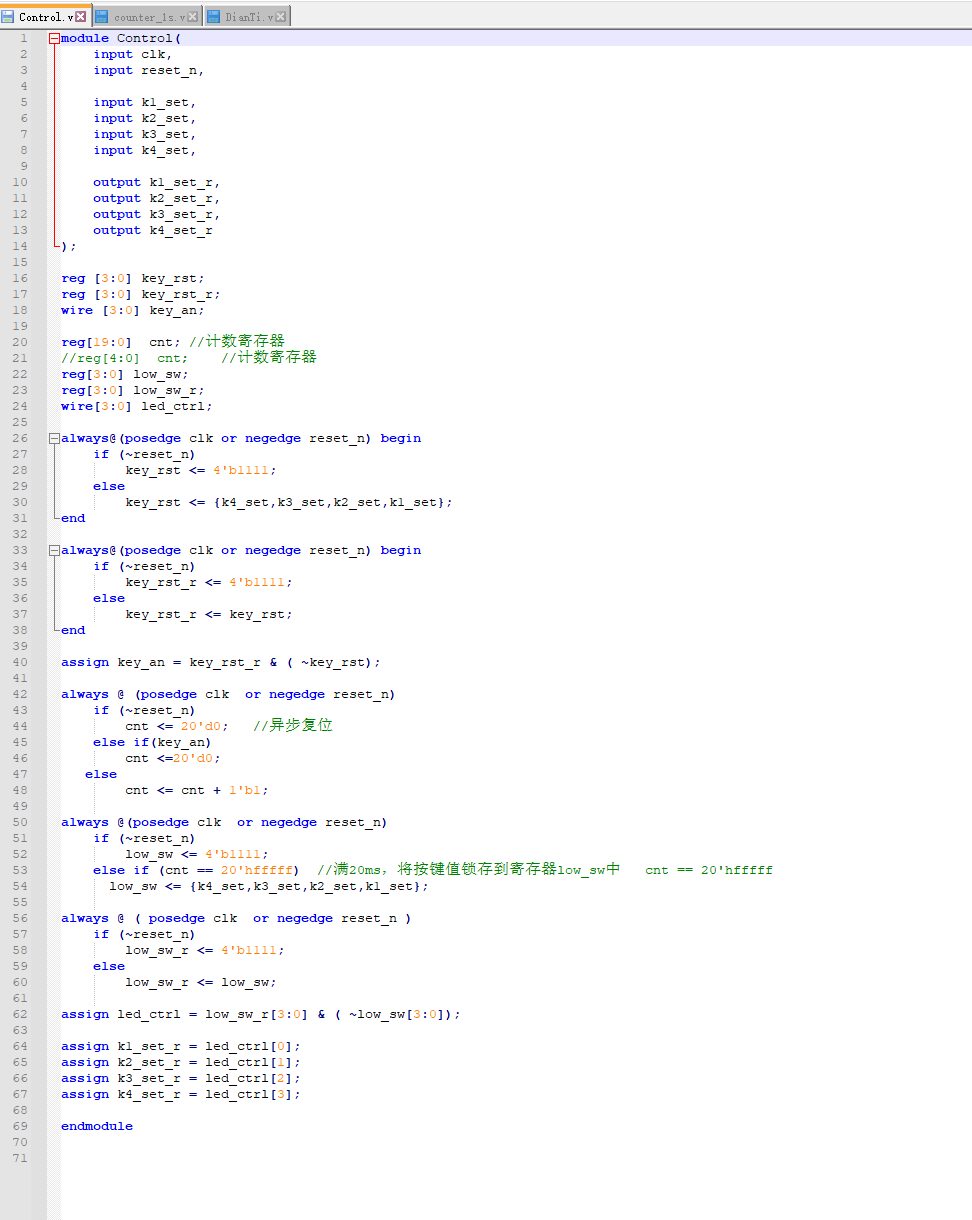This screenshot has width=972, height=1220.
Task: Click the 'assign key_an' statement
Action: coord(221,662)
